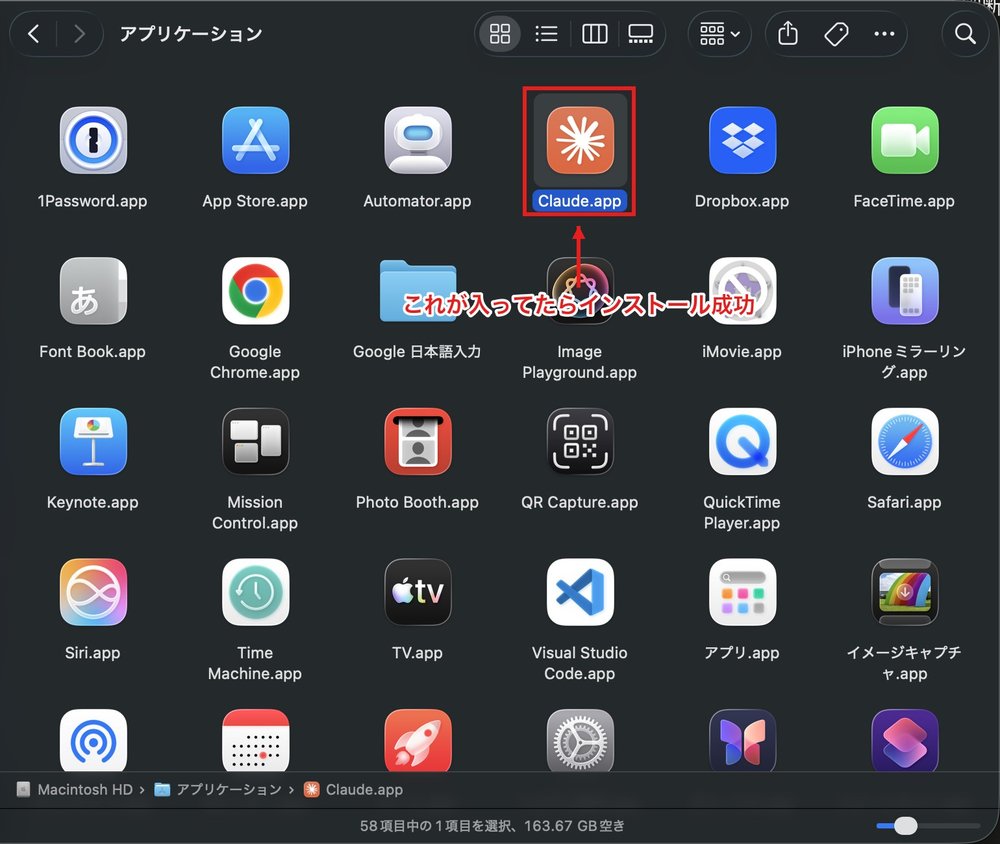The image size is (1000, 844).
Task: Select the Time Machine app icon
Action: point(255,592)
